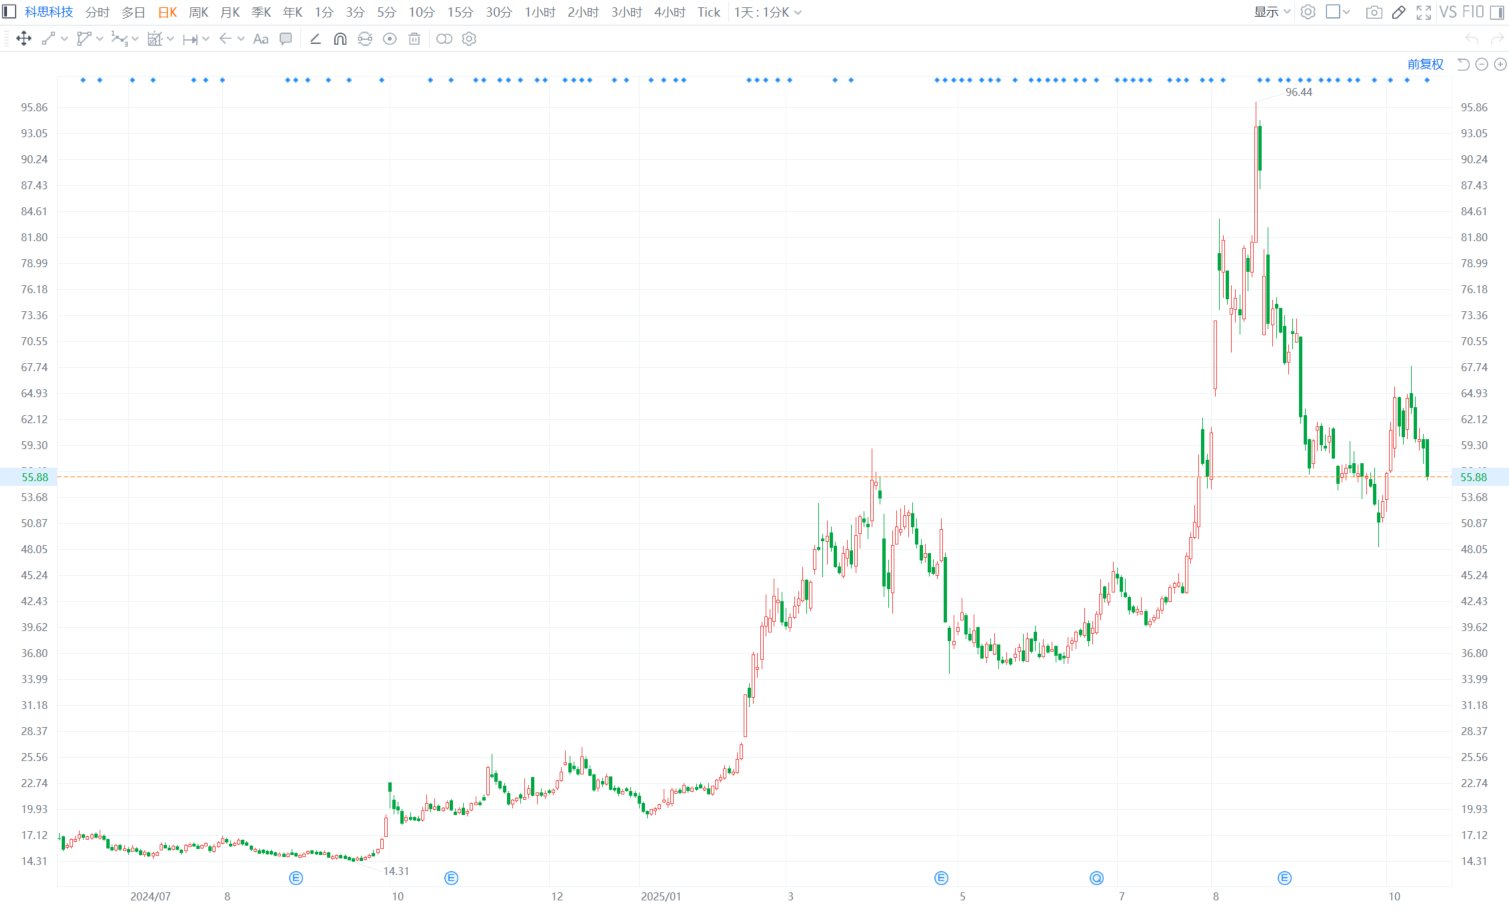Screen dimensions: 1509x912
Task: Expand the layout square dropdown arrow
Action: (x=1346, y=12)
